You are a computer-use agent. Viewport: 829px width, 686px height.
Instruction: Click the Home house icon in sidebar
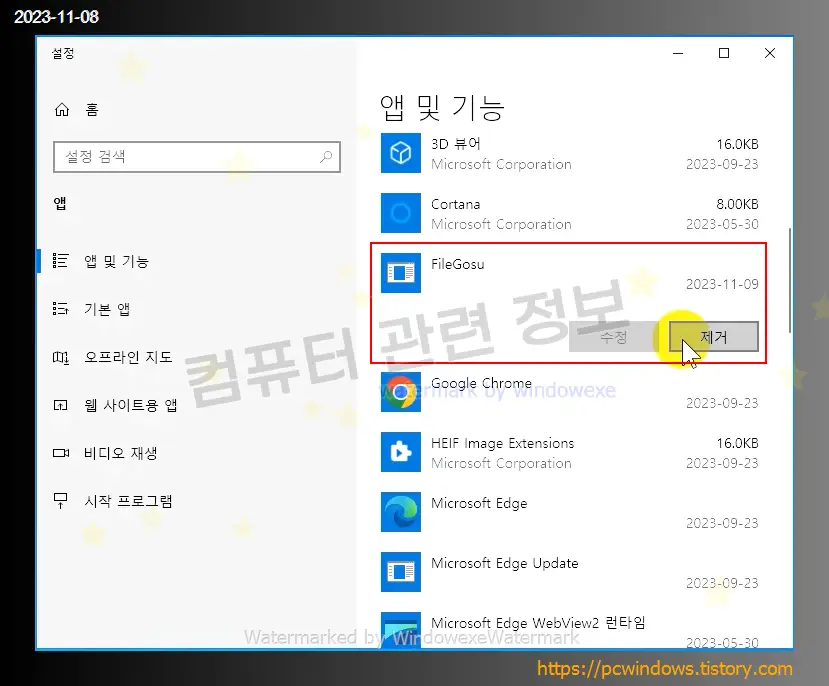[62, 109]
